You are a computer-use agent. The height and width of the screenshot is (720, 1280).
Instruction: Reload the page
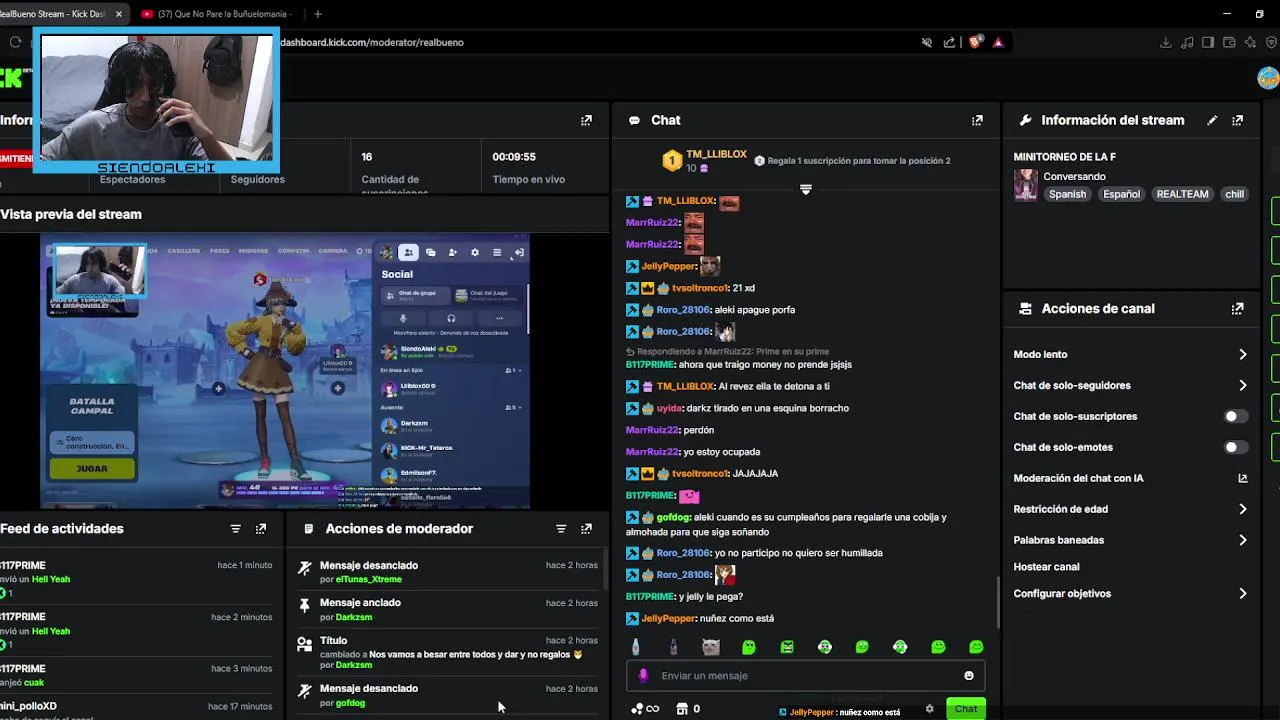(15, 42)
